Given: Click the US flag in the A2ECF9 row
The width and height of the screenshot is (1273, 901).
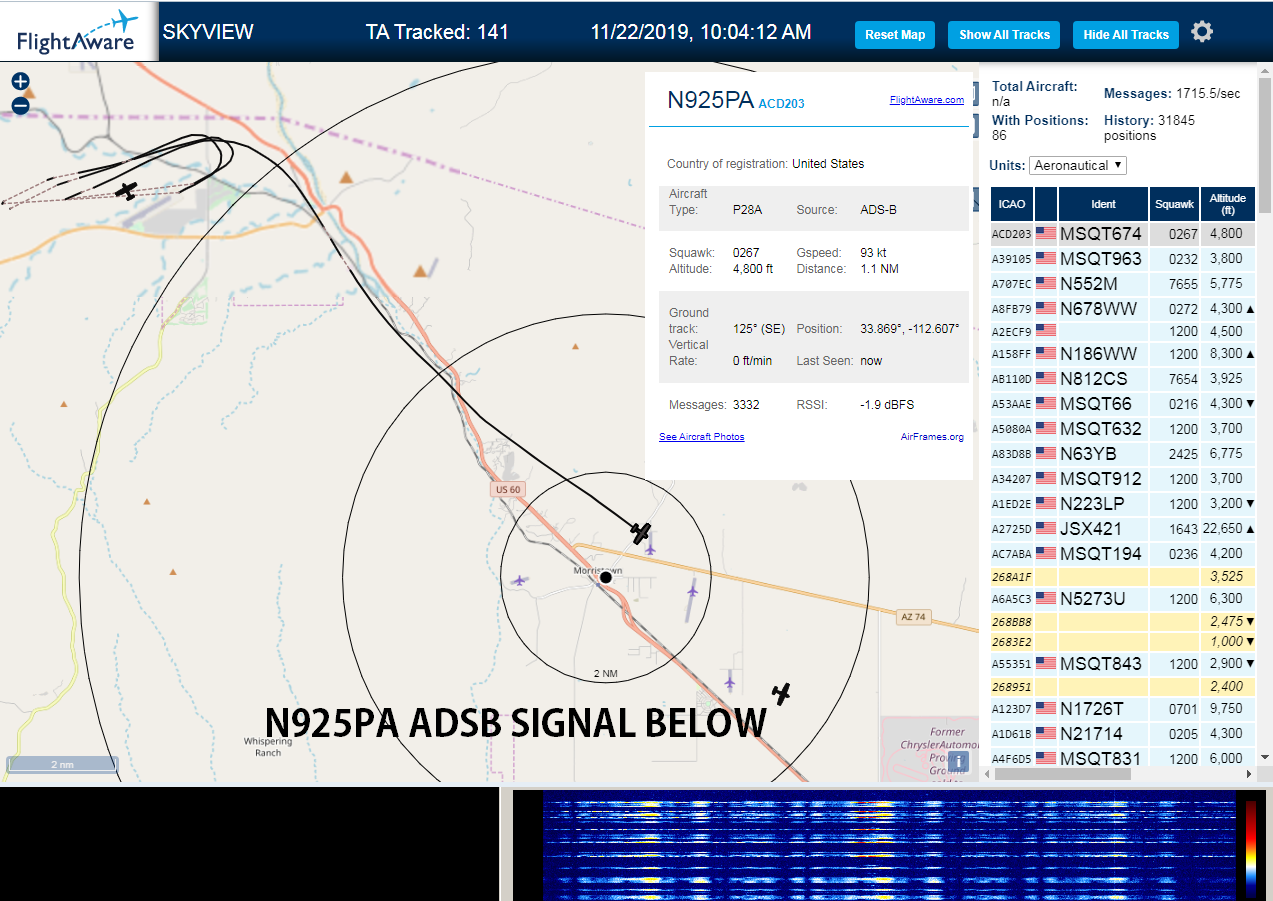Looking at the screenshot, I should click(1046, 329).
